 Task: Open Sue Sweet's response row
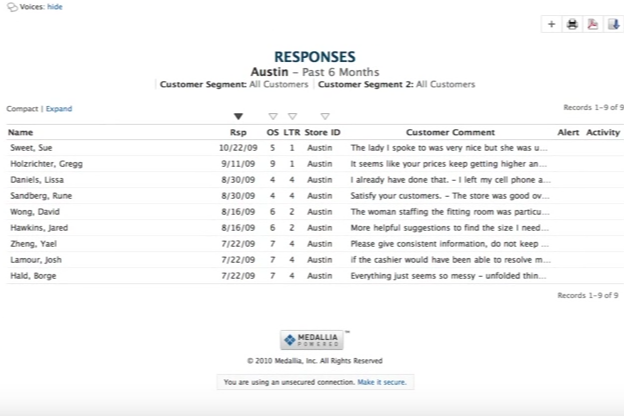pos(32,148)
